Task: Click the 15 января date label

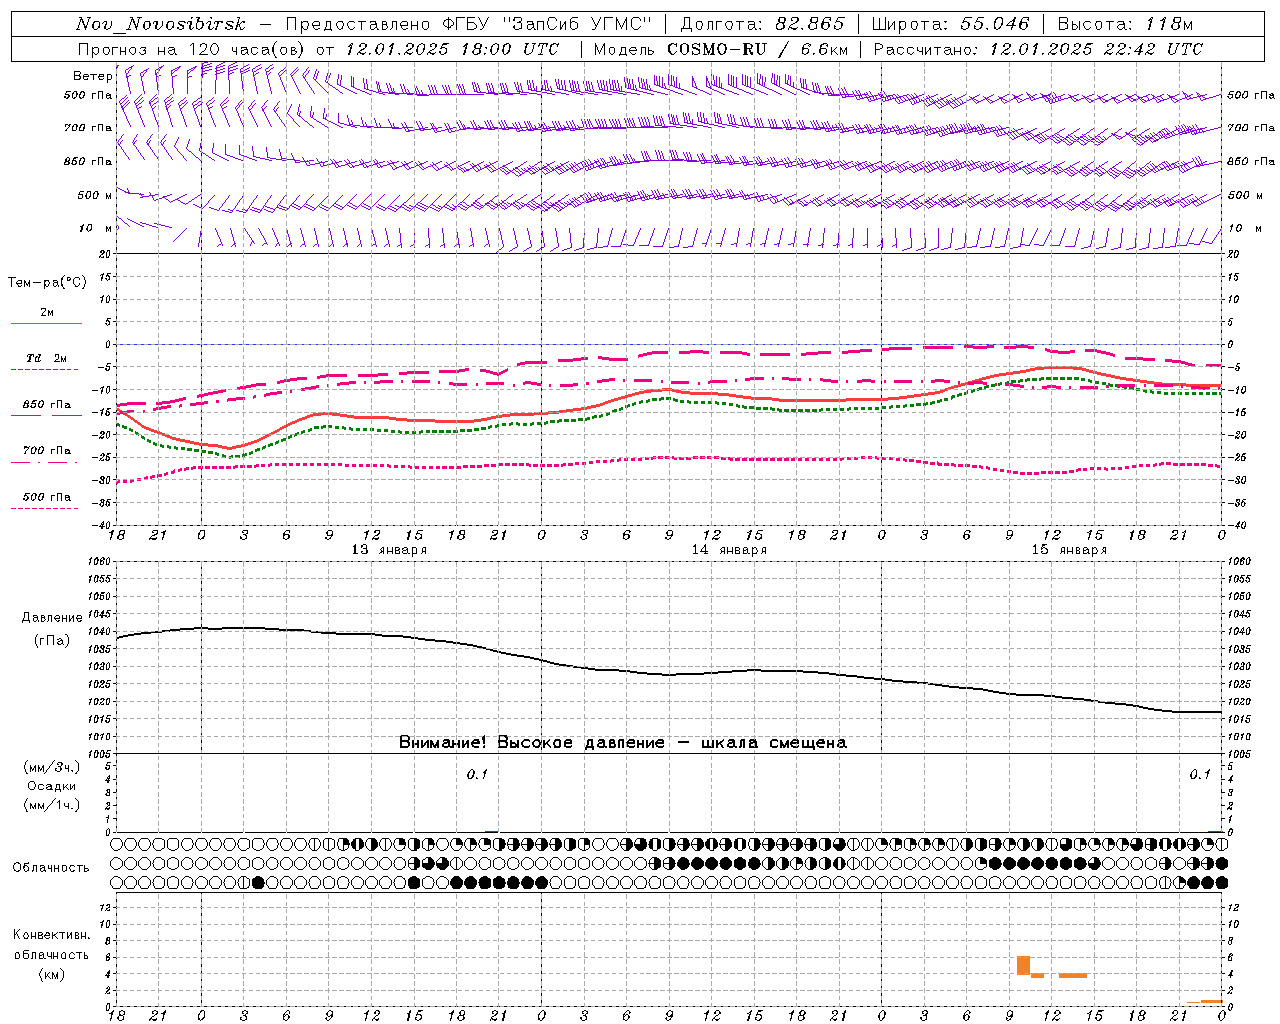Action: (1069, 550)
